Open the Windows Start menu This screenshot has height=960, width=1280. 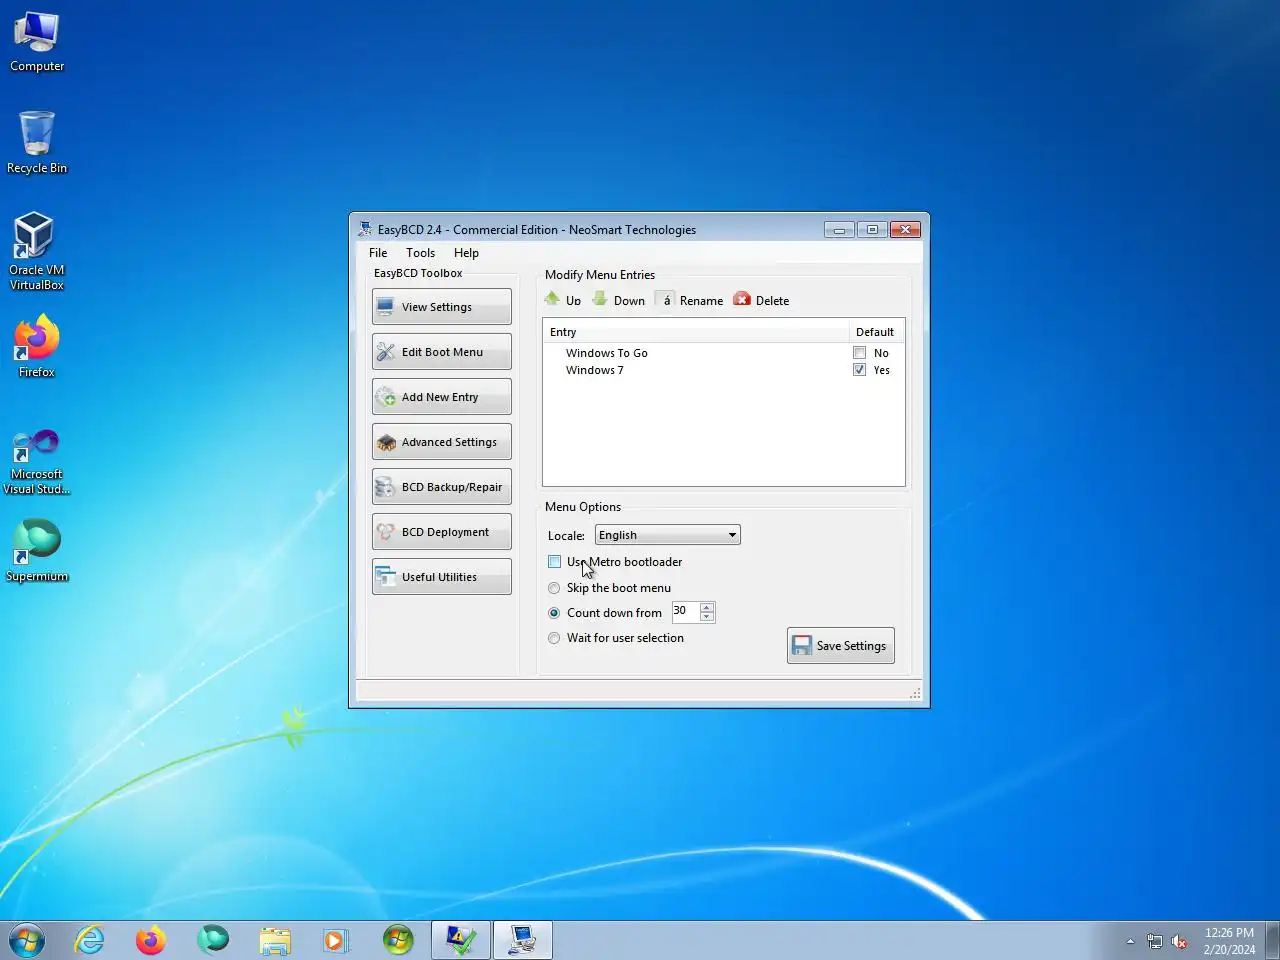point(27,940)
